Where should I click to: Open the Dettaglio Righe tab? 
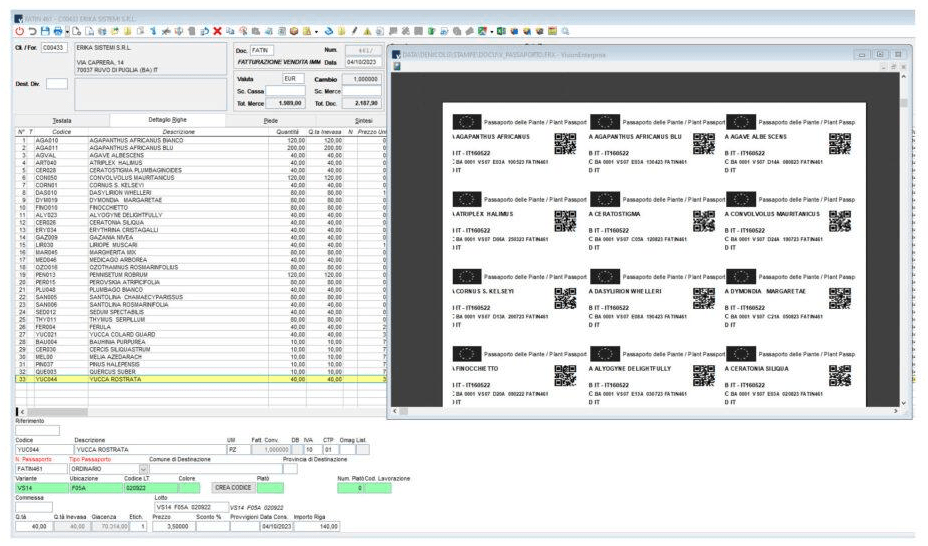(167, 120)
